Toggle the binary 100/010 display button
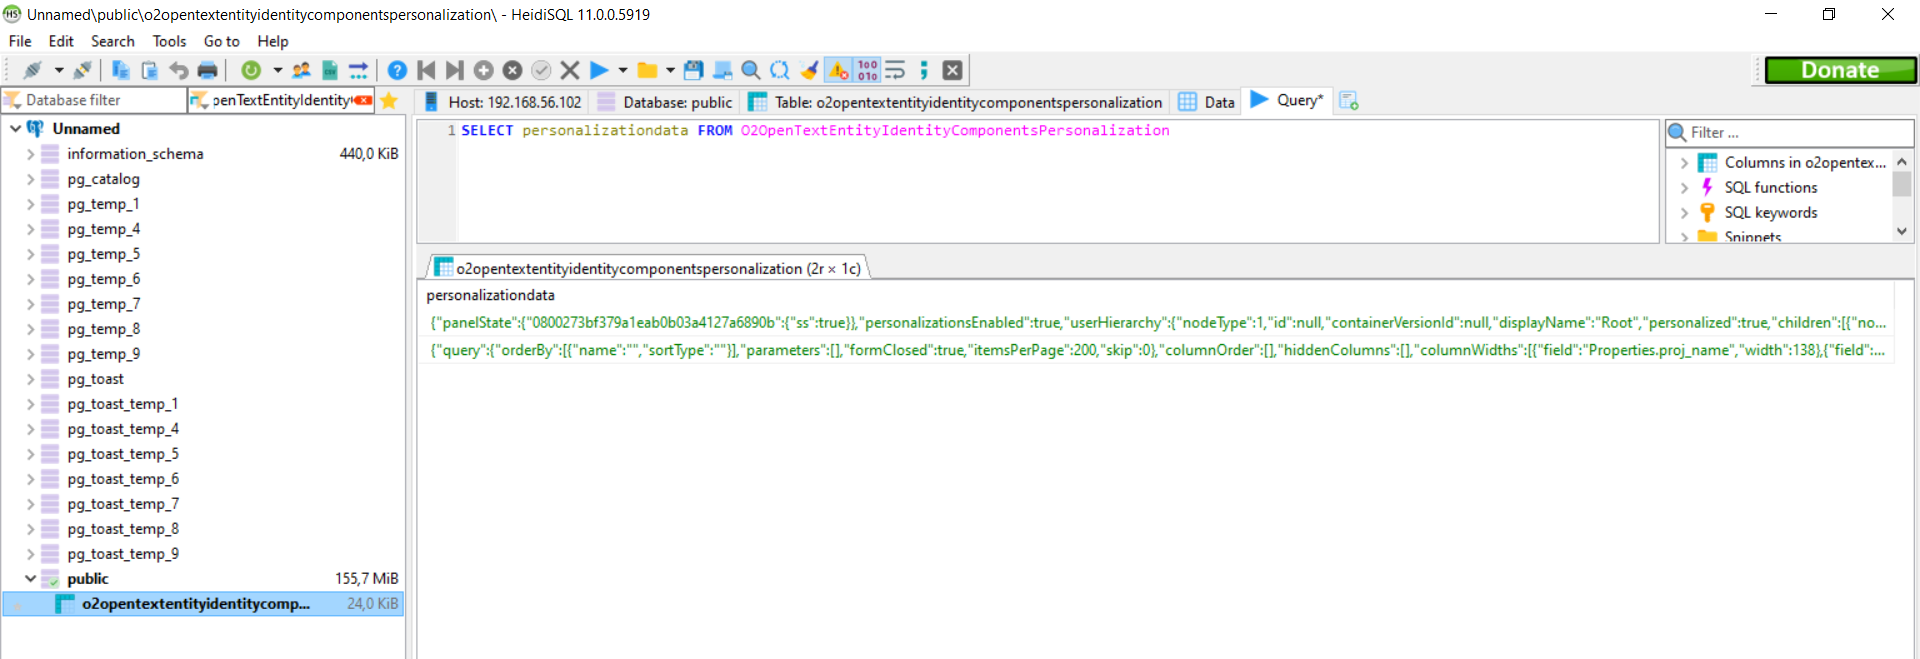 click(867, 70)
